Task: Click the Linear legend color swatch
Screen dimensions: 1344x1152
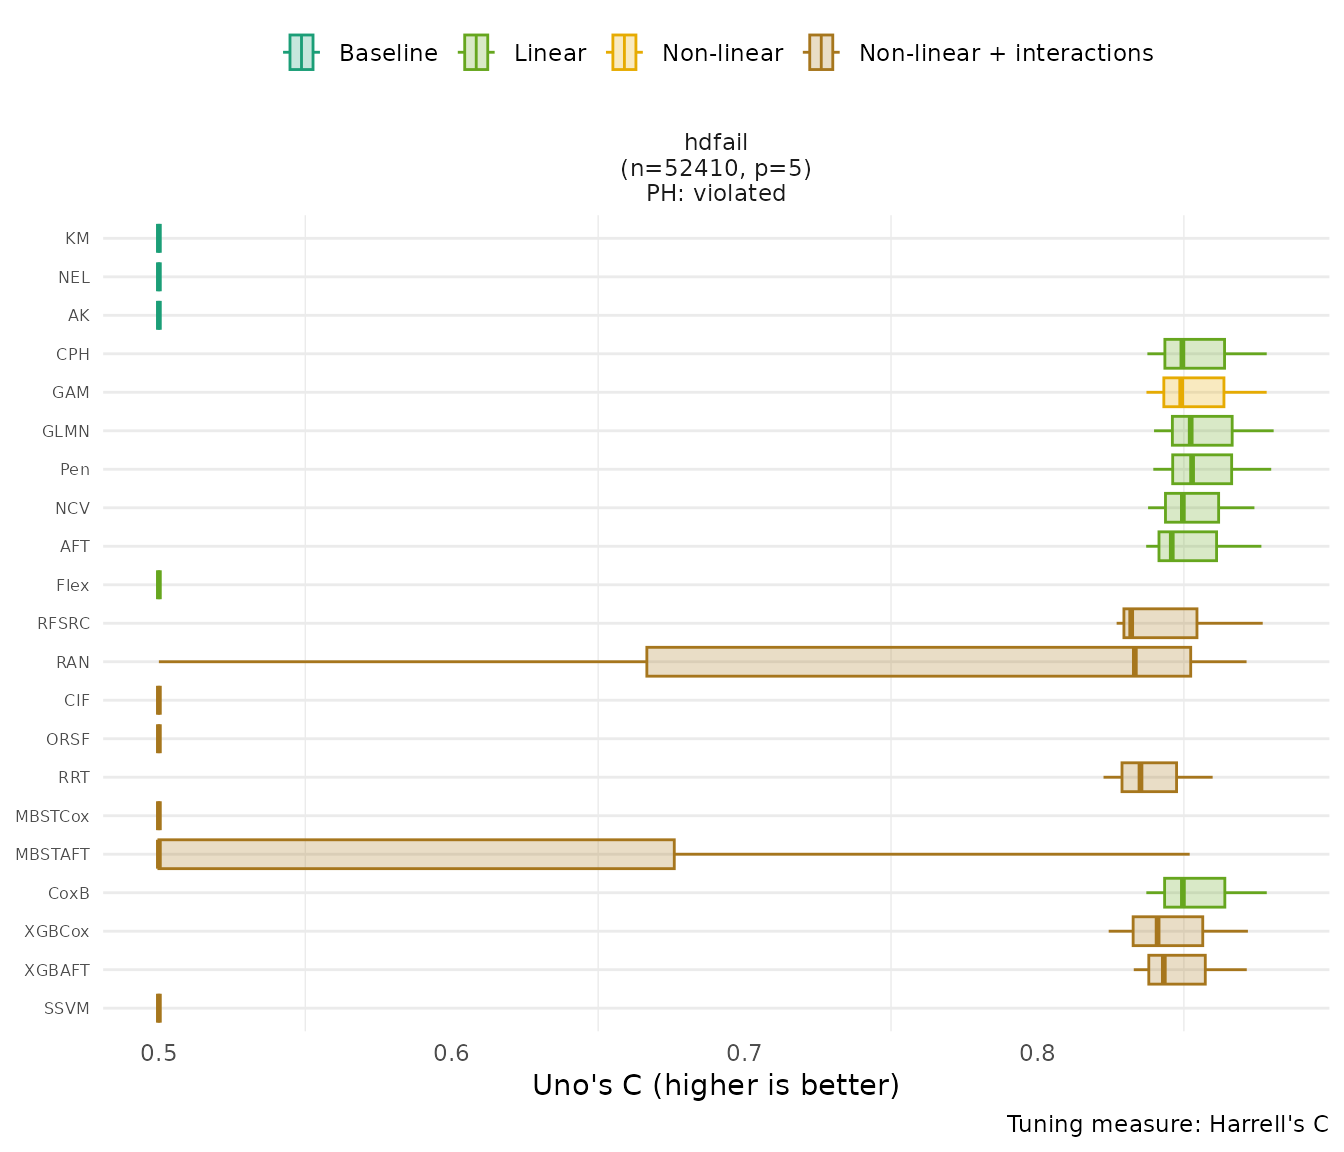Action: (x=475, y=53)
